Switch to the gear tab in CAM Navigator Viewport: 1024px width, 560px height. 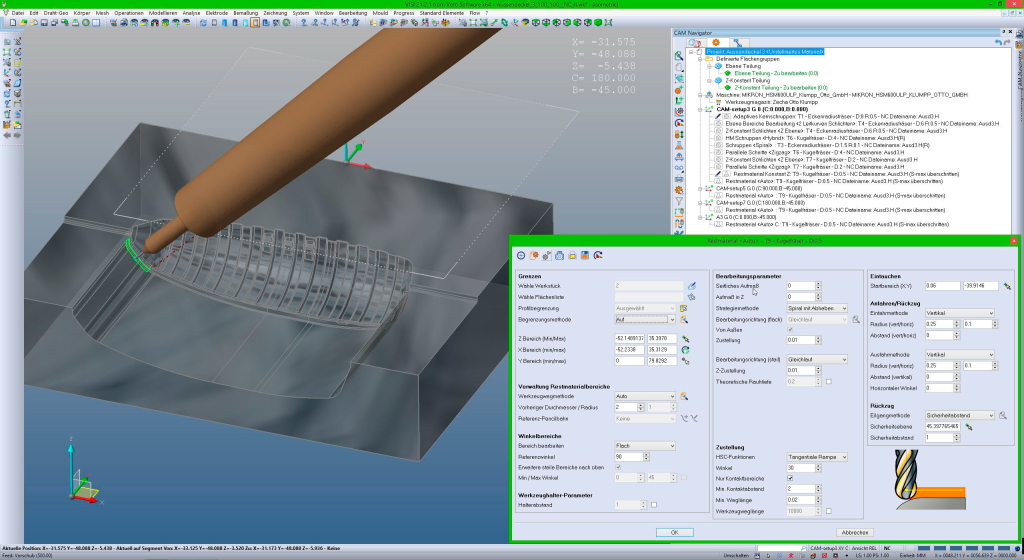click(x=716, y=42)
